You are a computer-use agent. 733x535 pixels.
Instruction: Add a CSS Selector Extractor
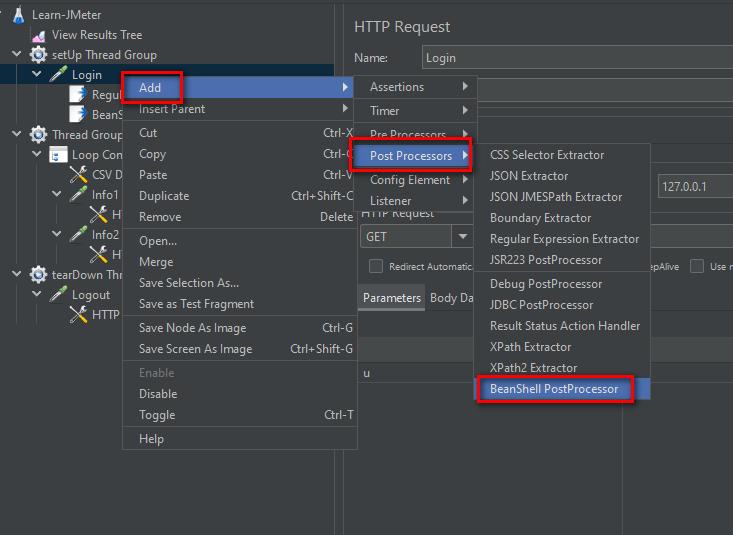coord(562,155)
